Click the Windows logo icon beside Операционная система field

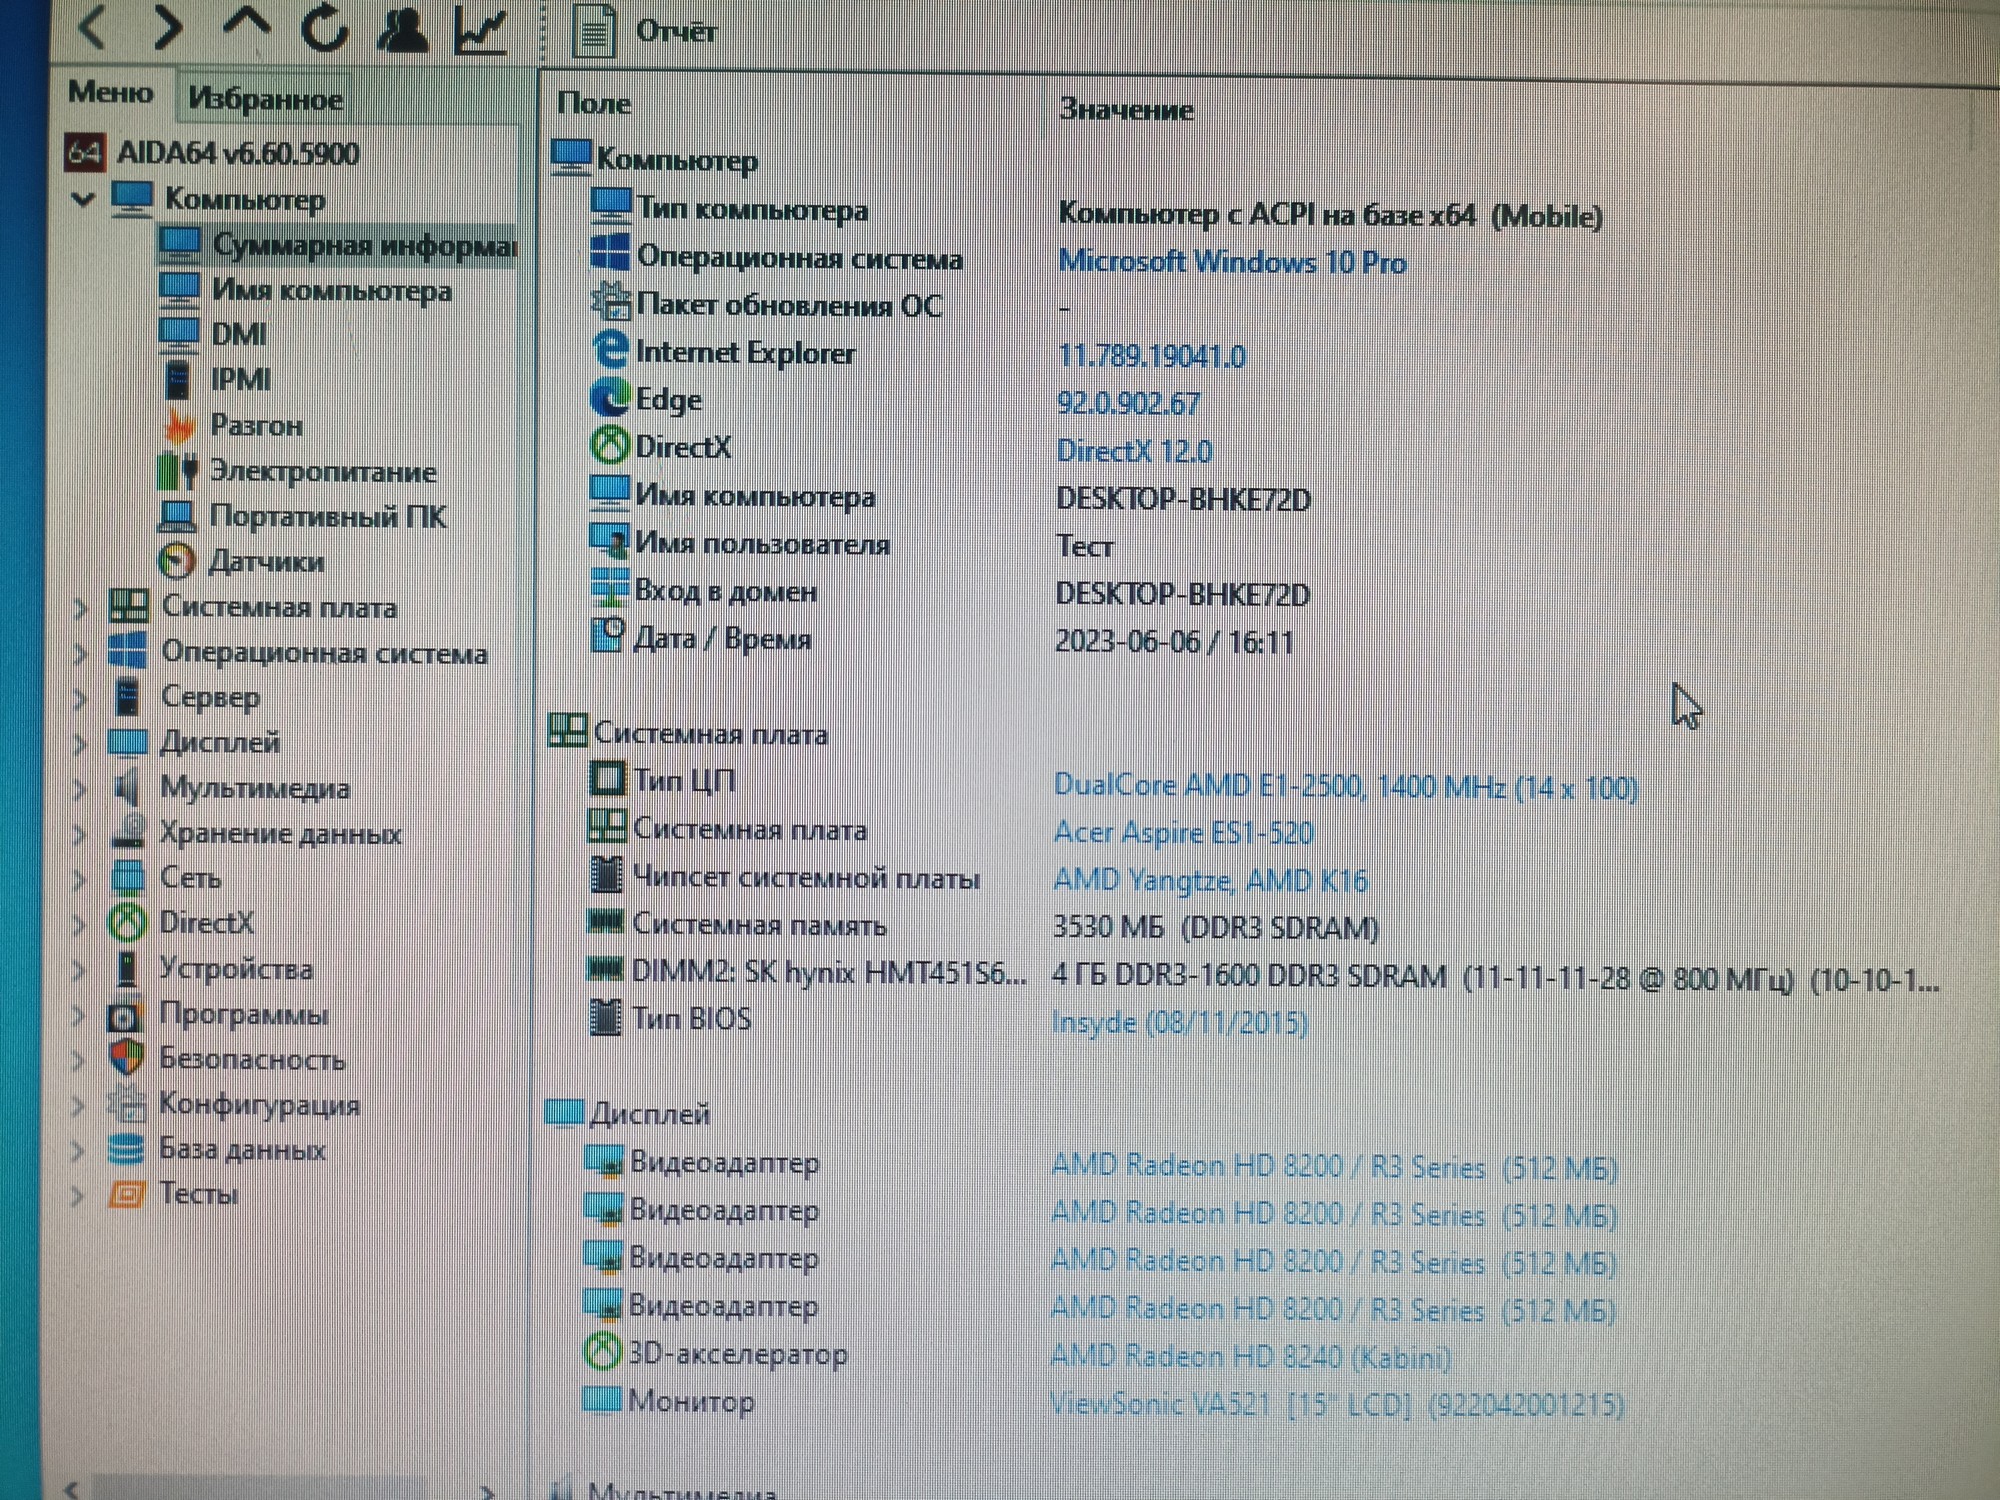610,253
